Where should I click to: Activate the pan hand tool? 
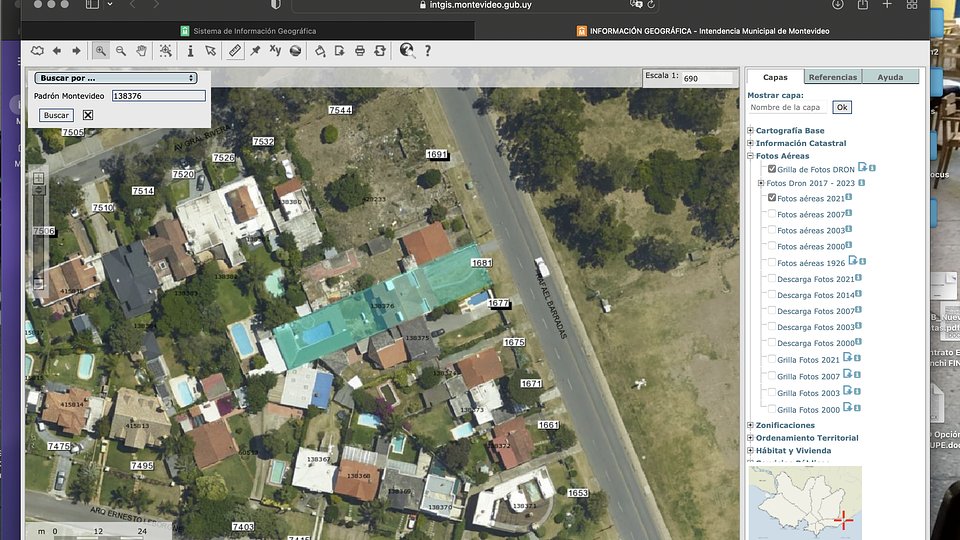click(x=141, y=50)
